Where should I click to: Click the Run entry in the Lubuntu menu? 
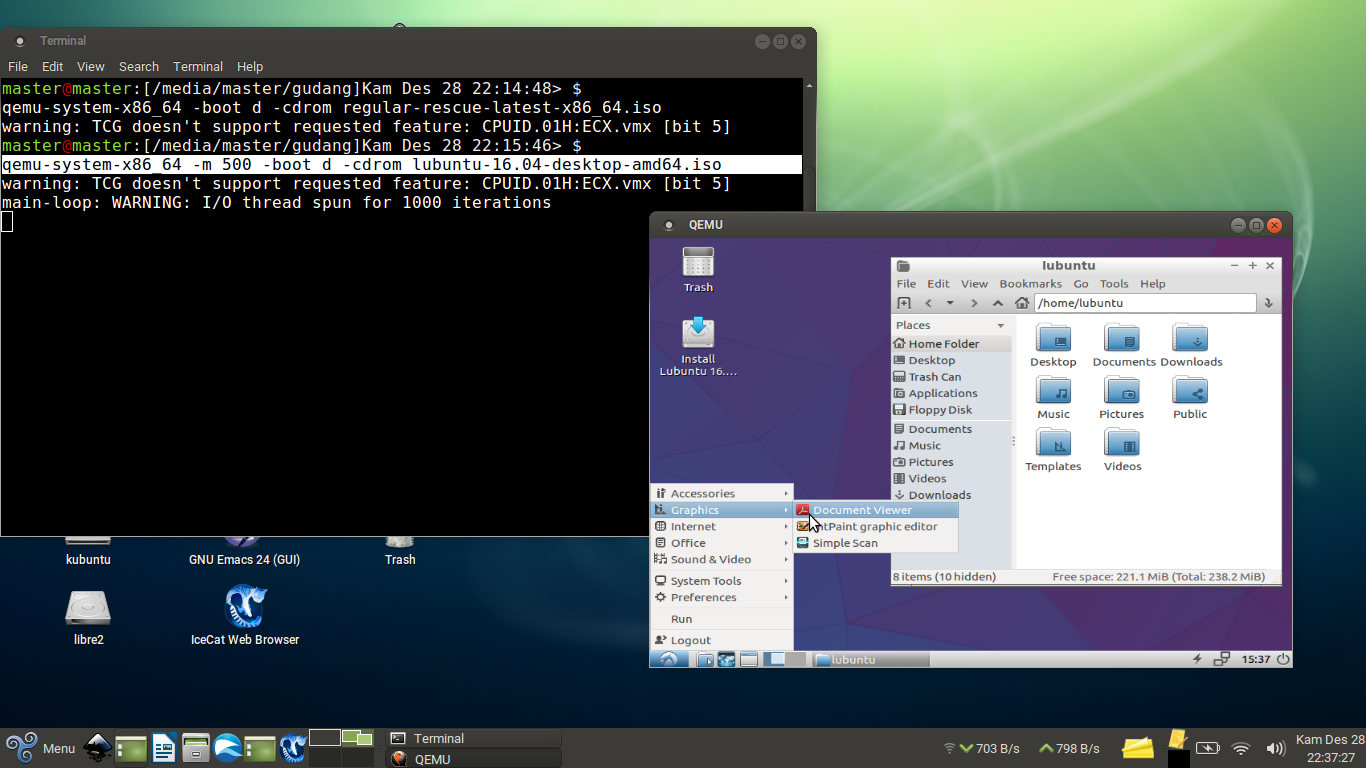point(681,618)
